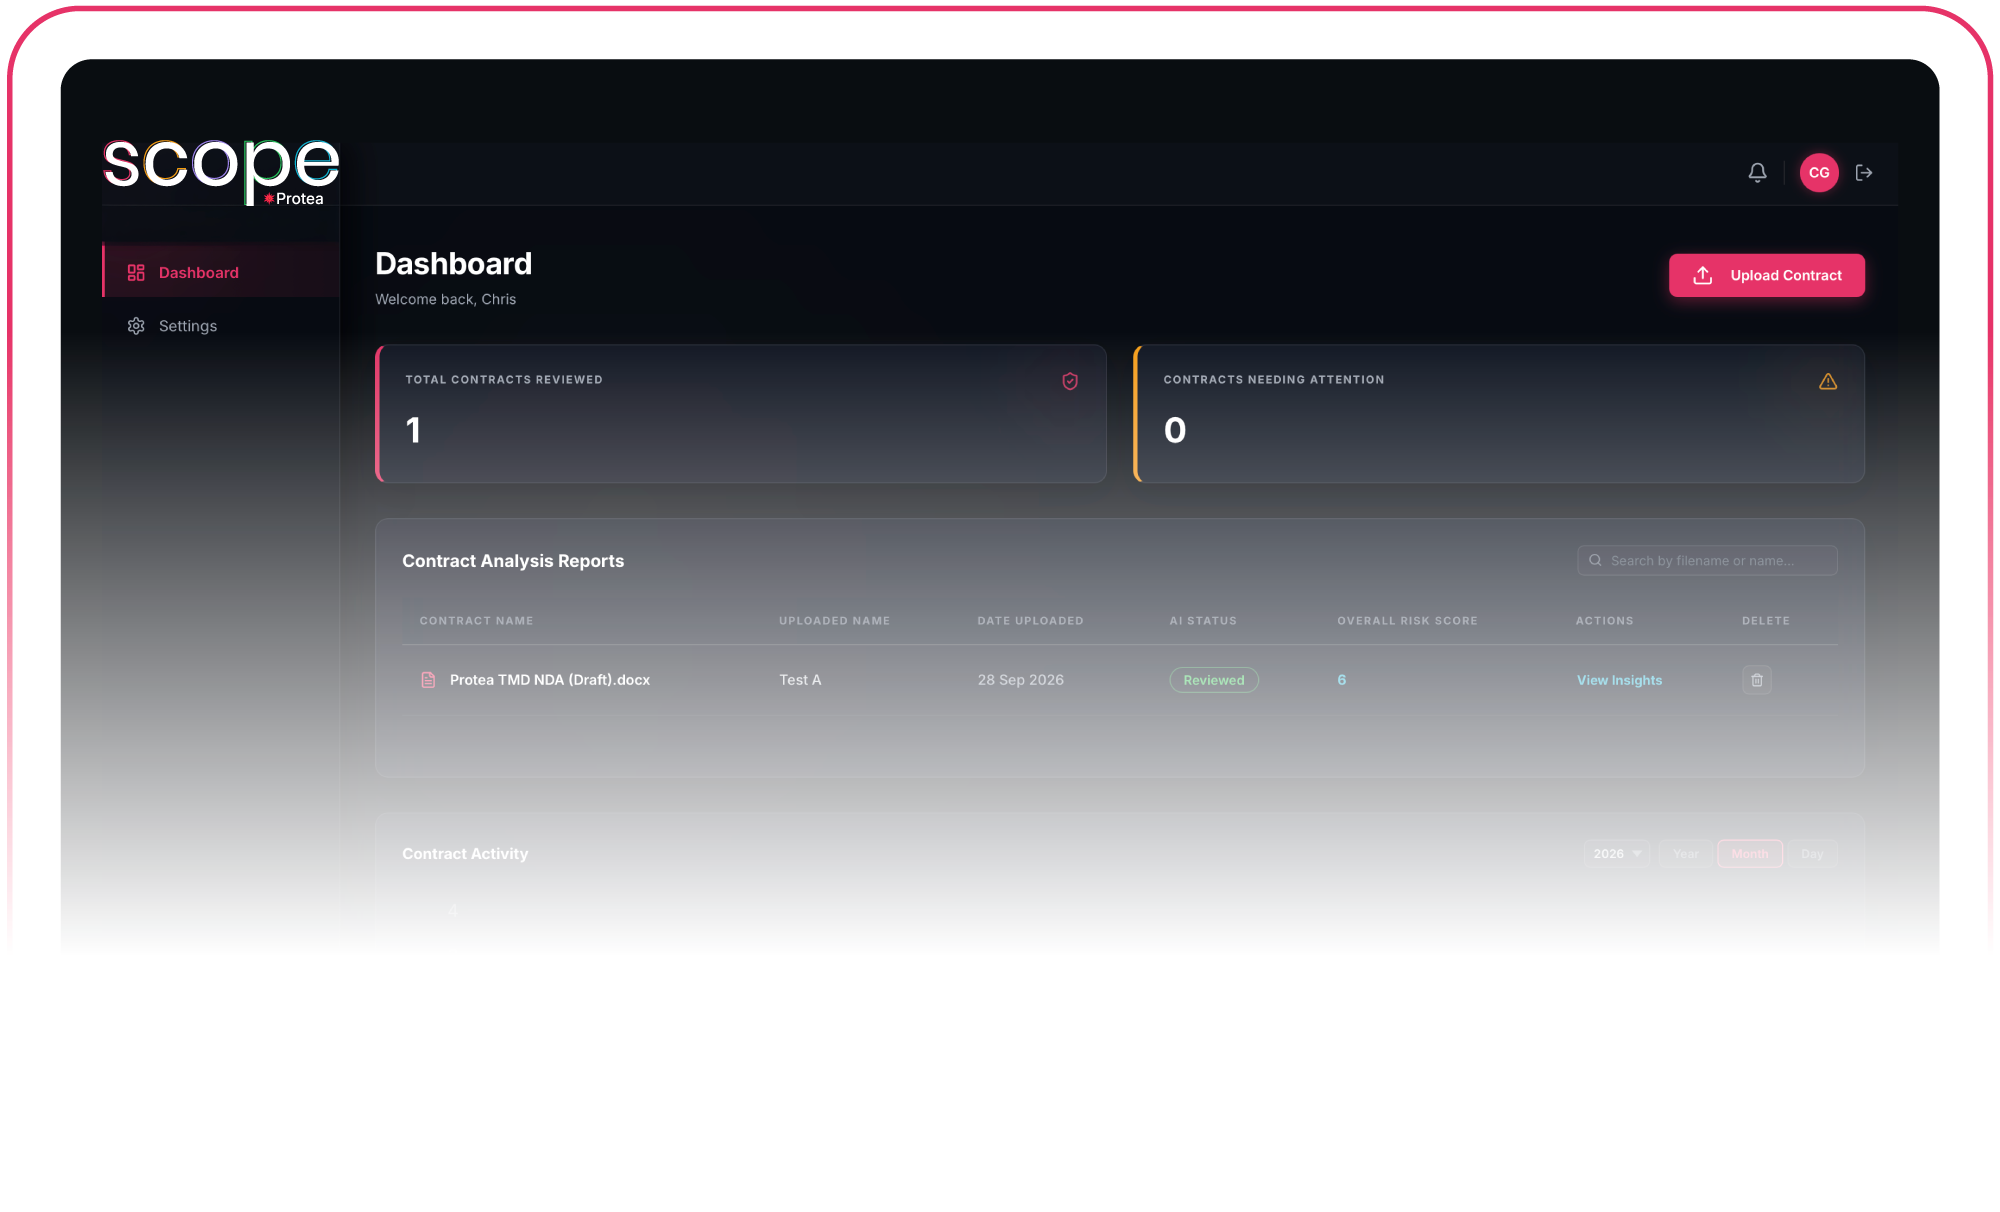Click the Upload Contract button

[1767, 275]
